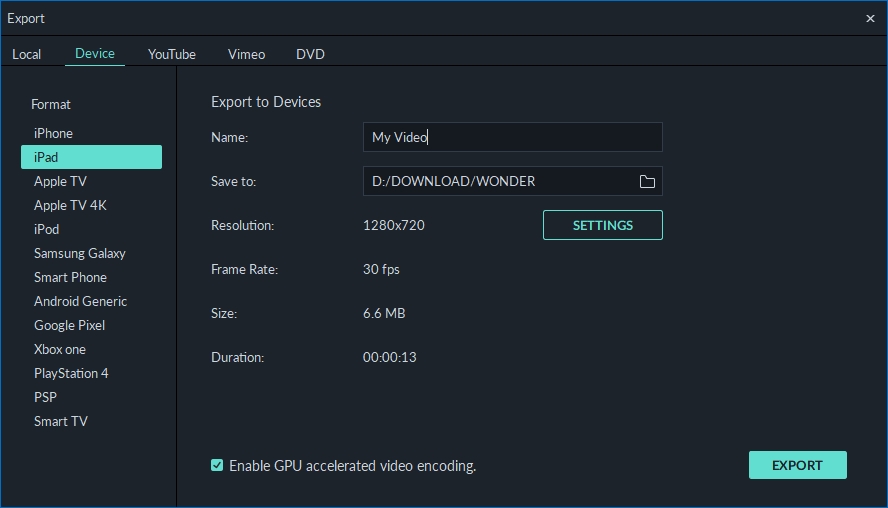The image size is (888, 508).
Task: Click the Name input field
Action: [512, 137]
